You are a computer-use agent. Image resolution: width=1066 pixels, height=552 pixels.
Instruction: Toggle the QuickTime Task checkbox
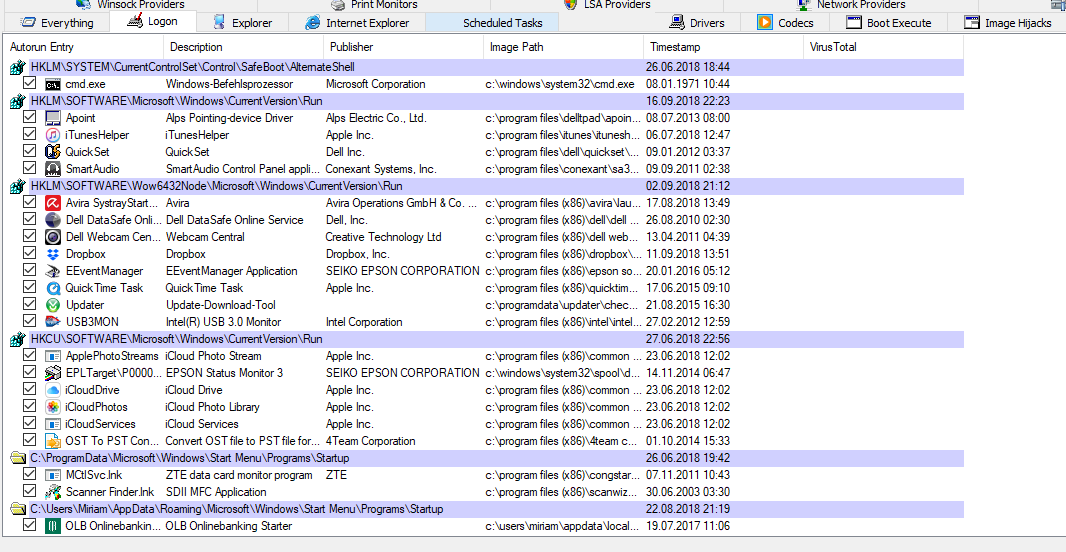[x=29, y=288]
